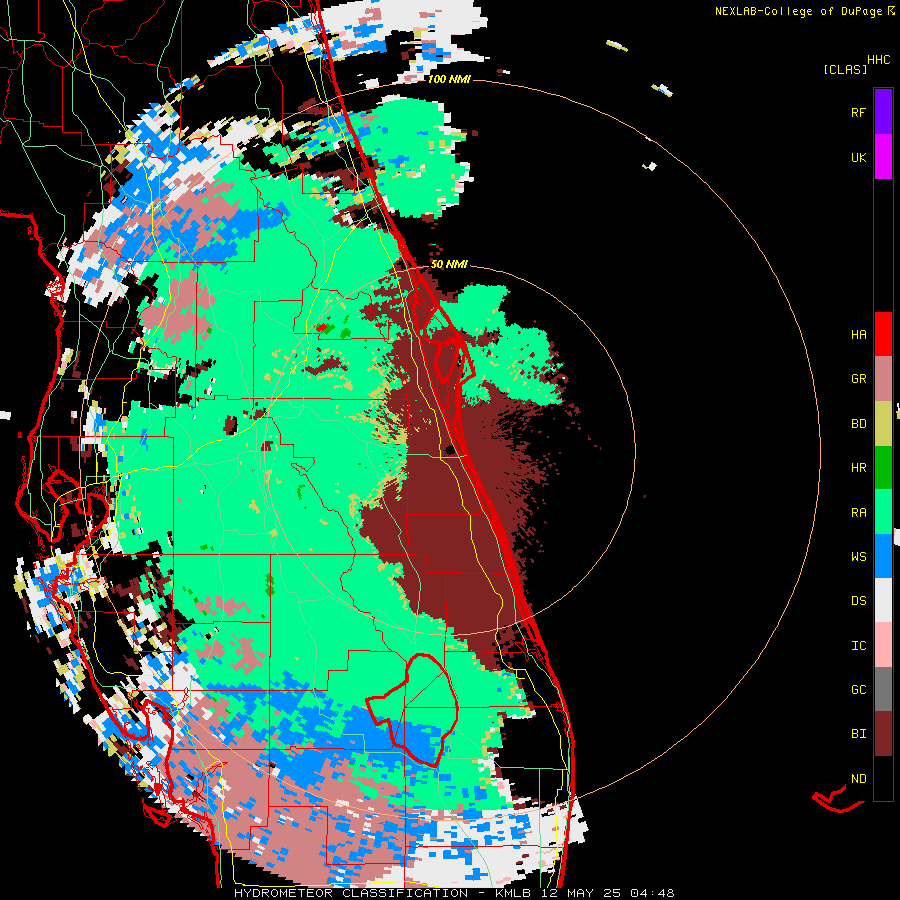Click the 100 NMI range ring label
The image size is (900, 900).
point(449,79)
